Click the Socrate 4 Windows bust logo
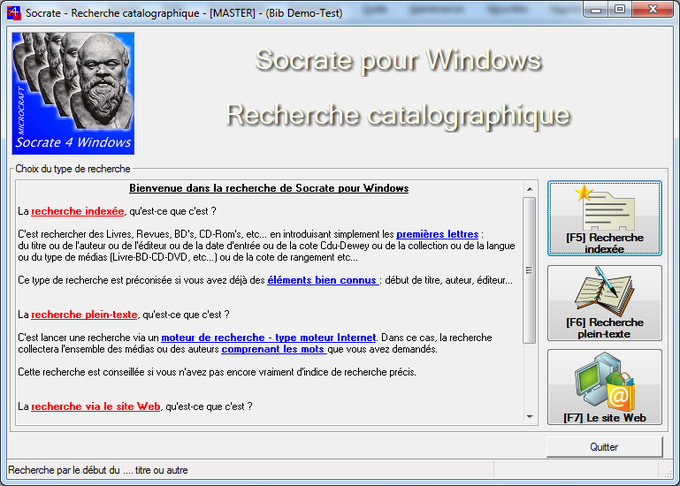This screenshot has width=680, height=486. (73, 93)
